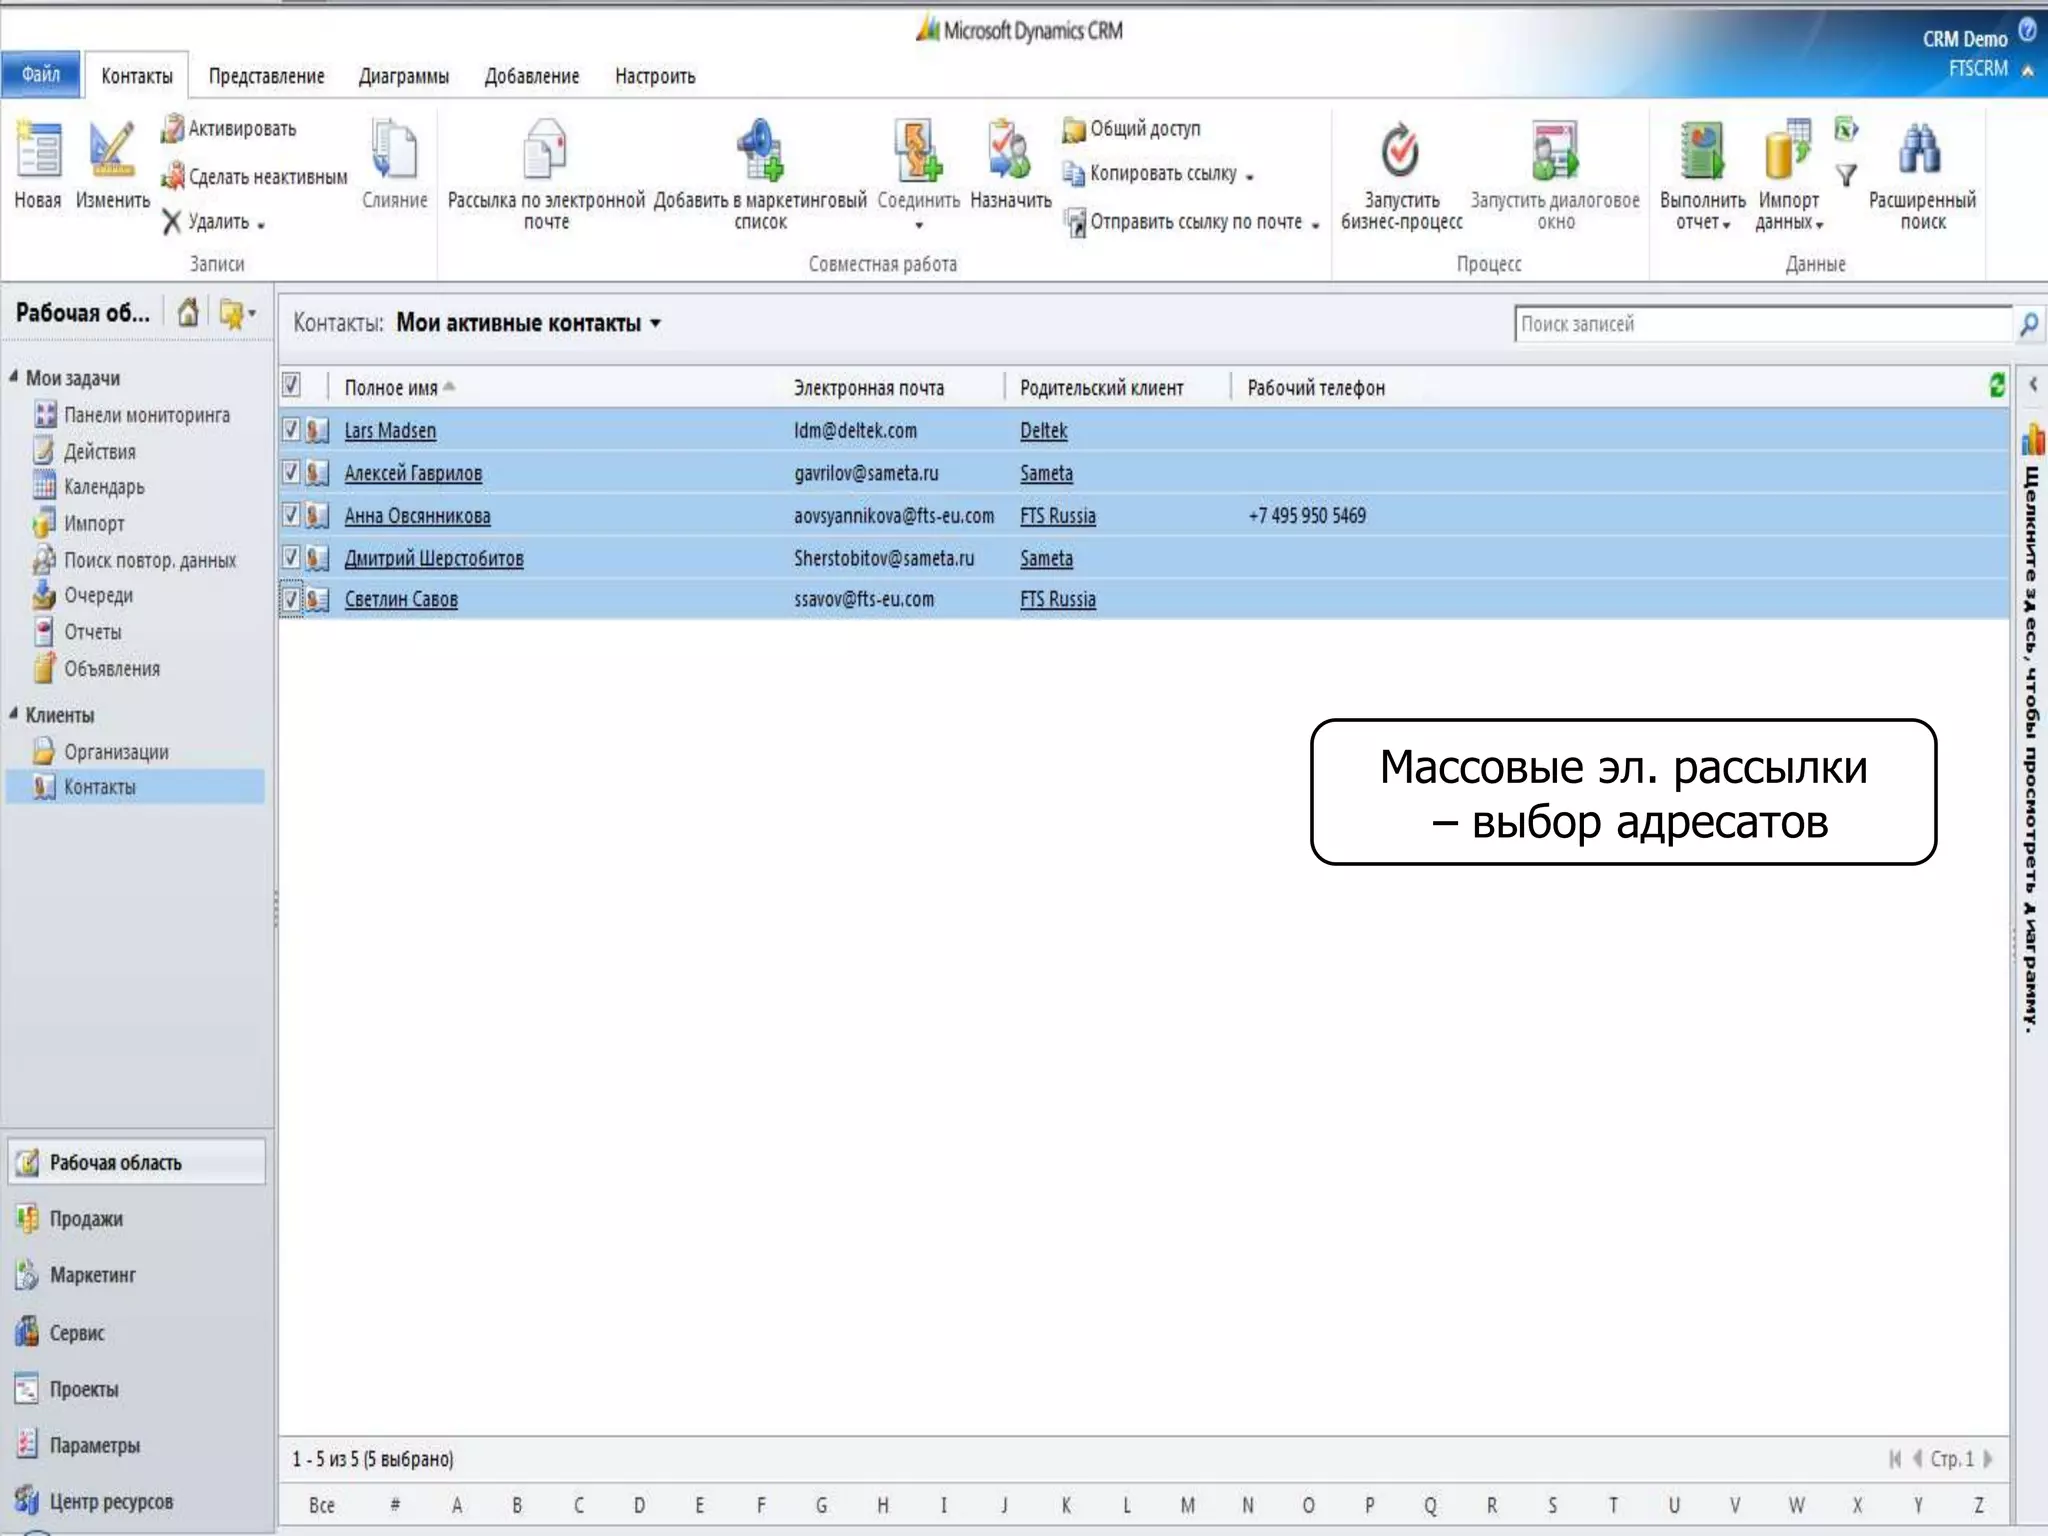Open the Мои активные контакты view dropdown
This screenshot has height=1536, width=2048.
pos(656,323)
